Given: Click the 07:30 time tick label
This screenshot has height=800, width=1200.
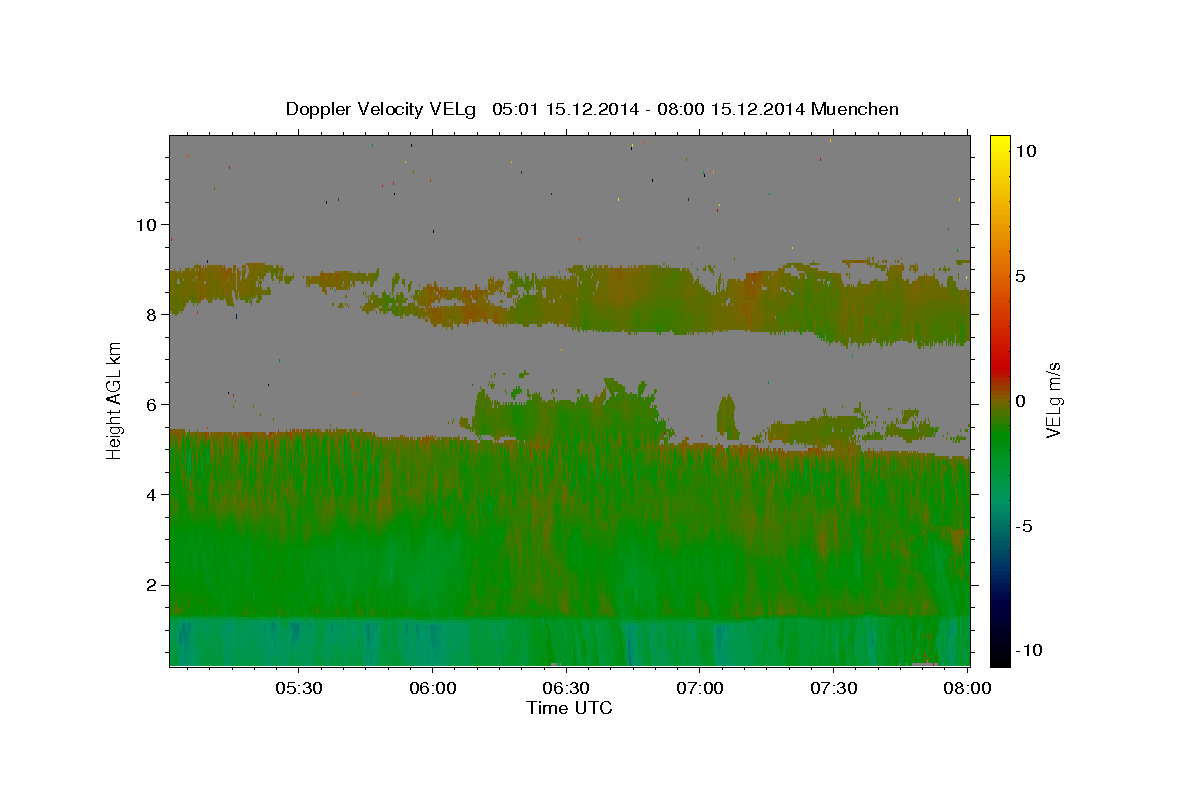Looking at the screenshot, I should [834, 689].
